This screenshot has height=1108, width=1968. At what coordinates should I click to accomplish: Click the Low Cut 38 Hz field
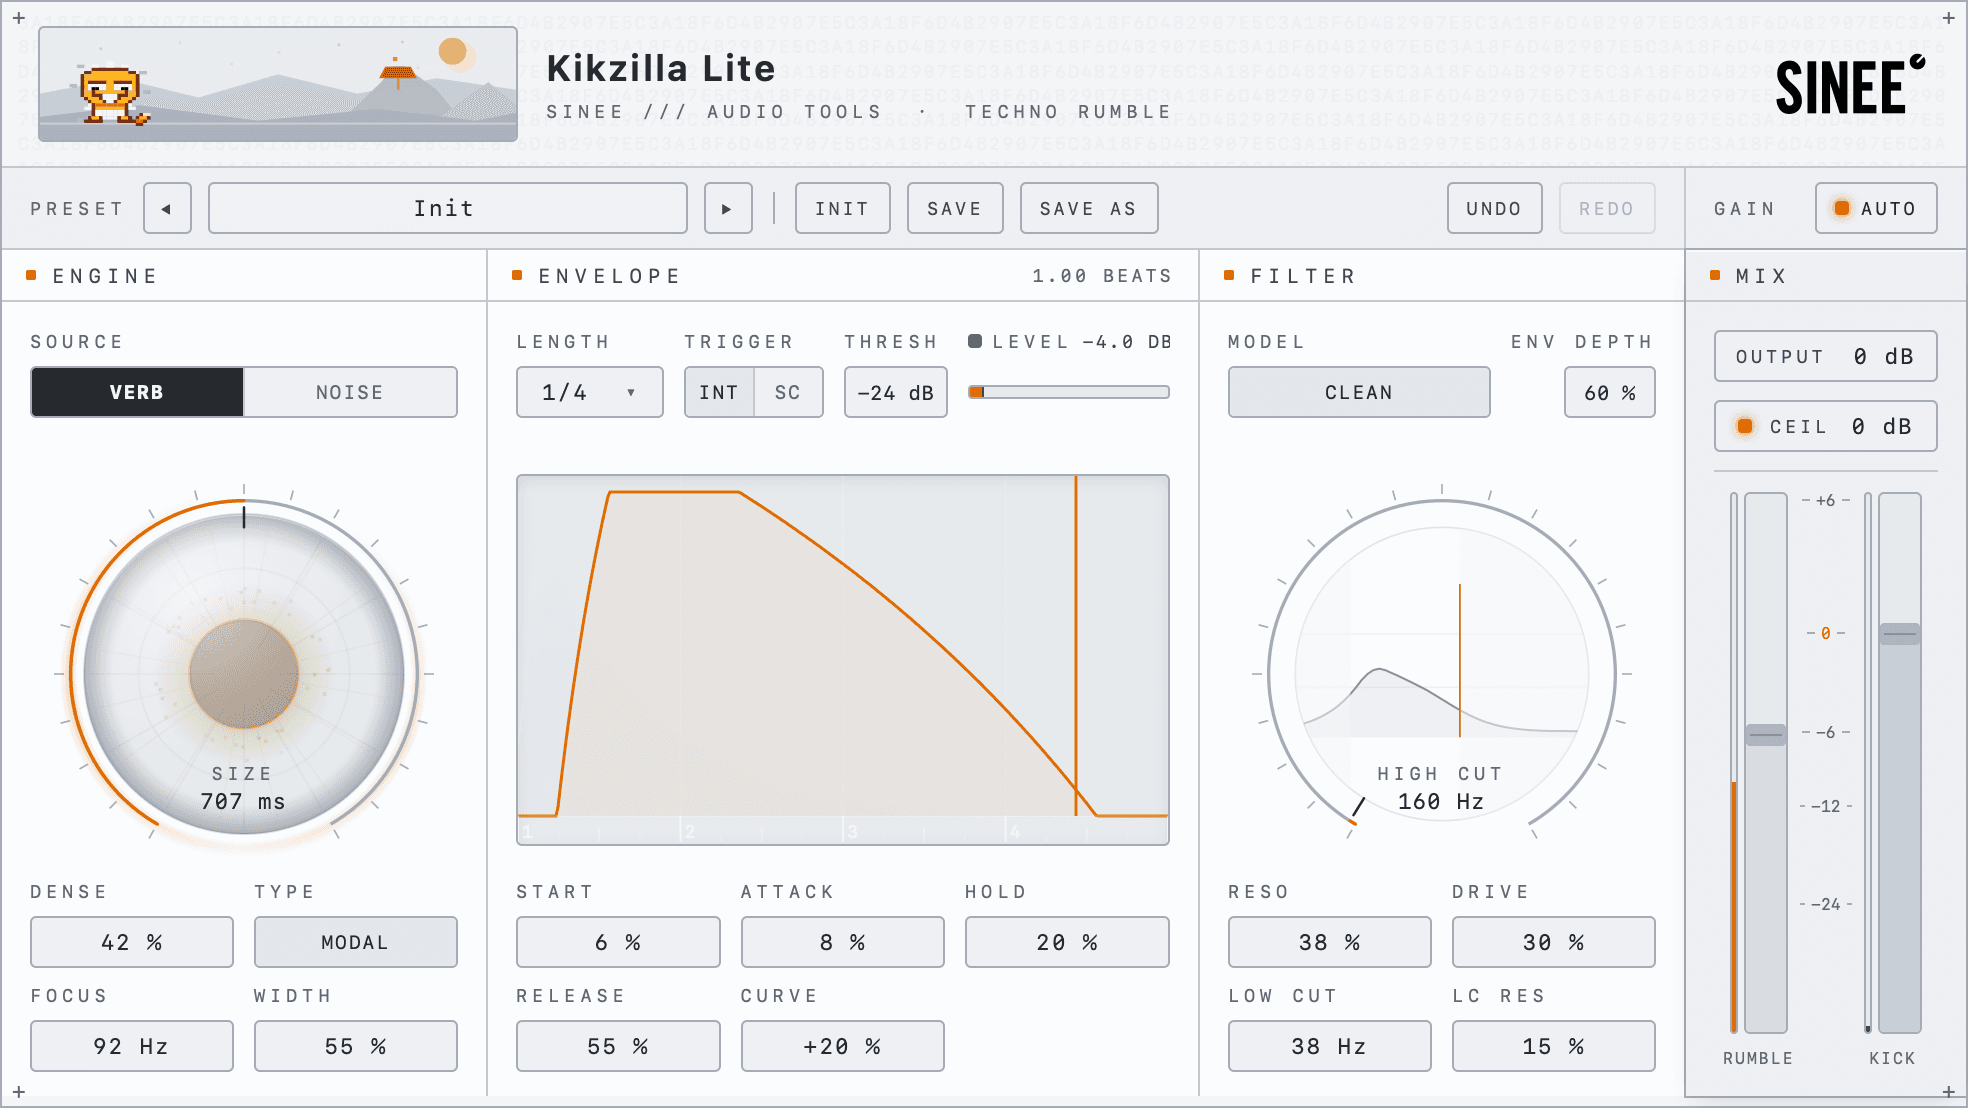(x=1330, y=1046)
